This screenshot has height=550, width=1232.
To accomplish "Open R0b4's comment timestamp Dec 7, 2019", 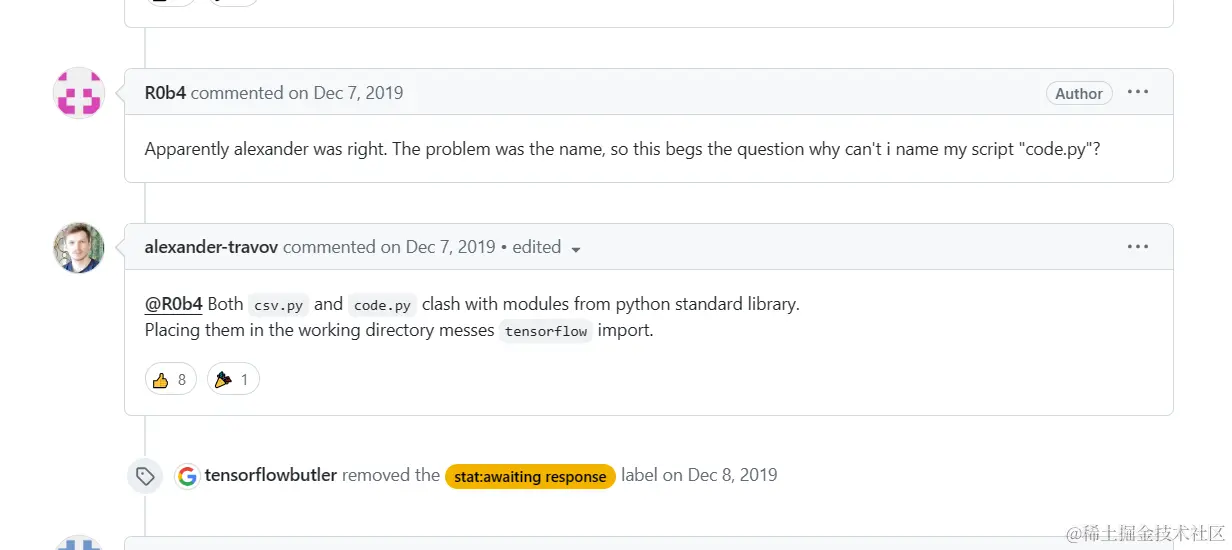I will [x=358, y=93].
